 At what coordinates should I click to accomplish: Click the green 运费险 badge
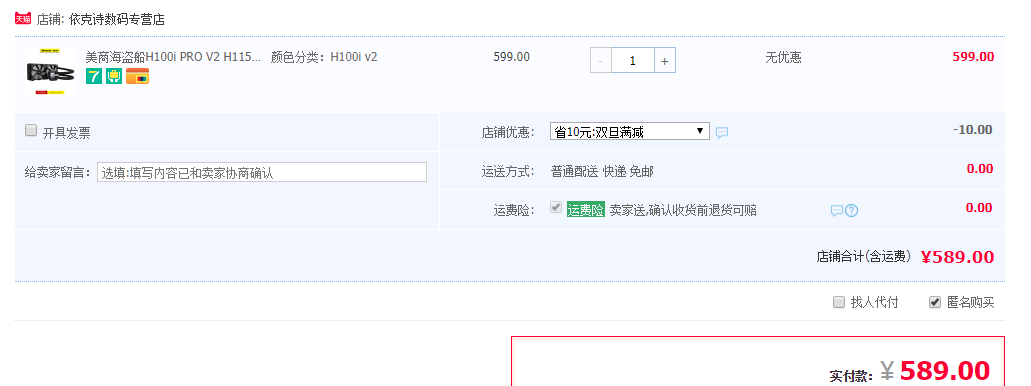[x=586, y=210]
